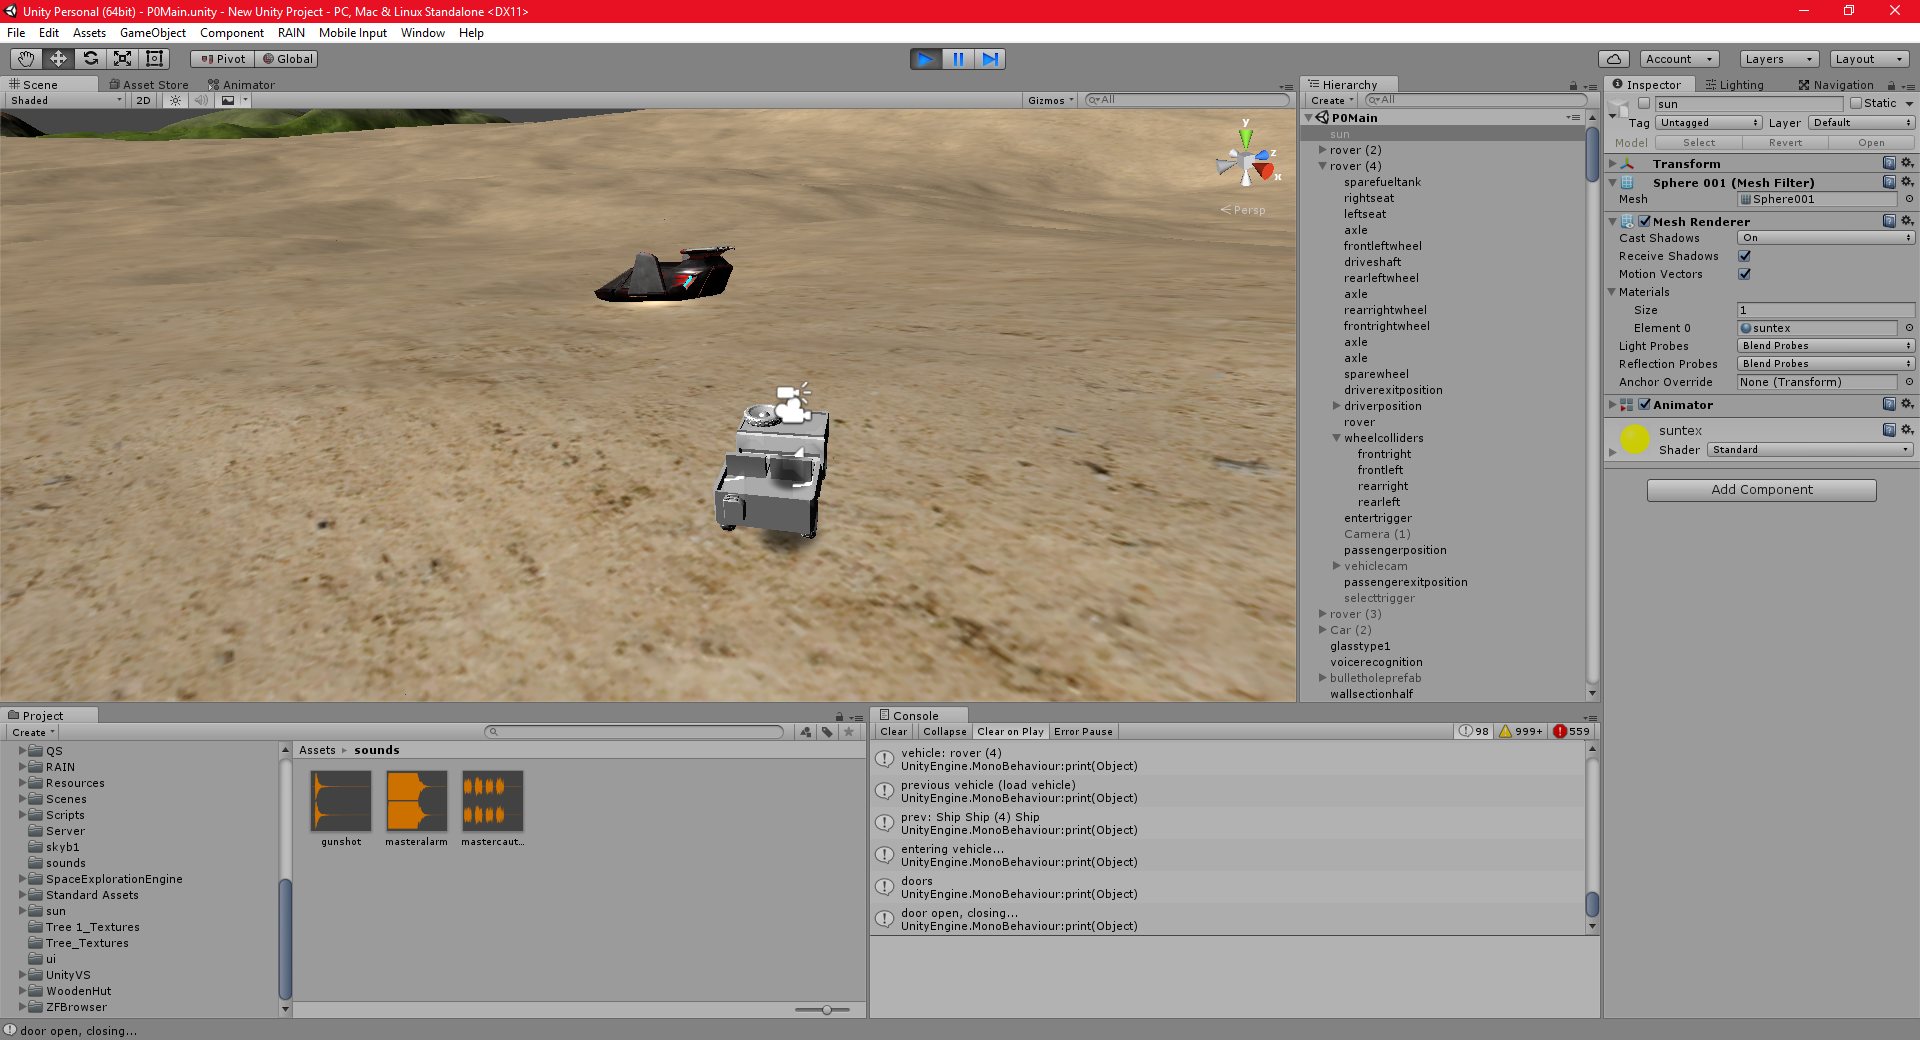This screenshot has width=1920, height=1040.
Task: Select the Rotate tool
Action: click(90, 59)
